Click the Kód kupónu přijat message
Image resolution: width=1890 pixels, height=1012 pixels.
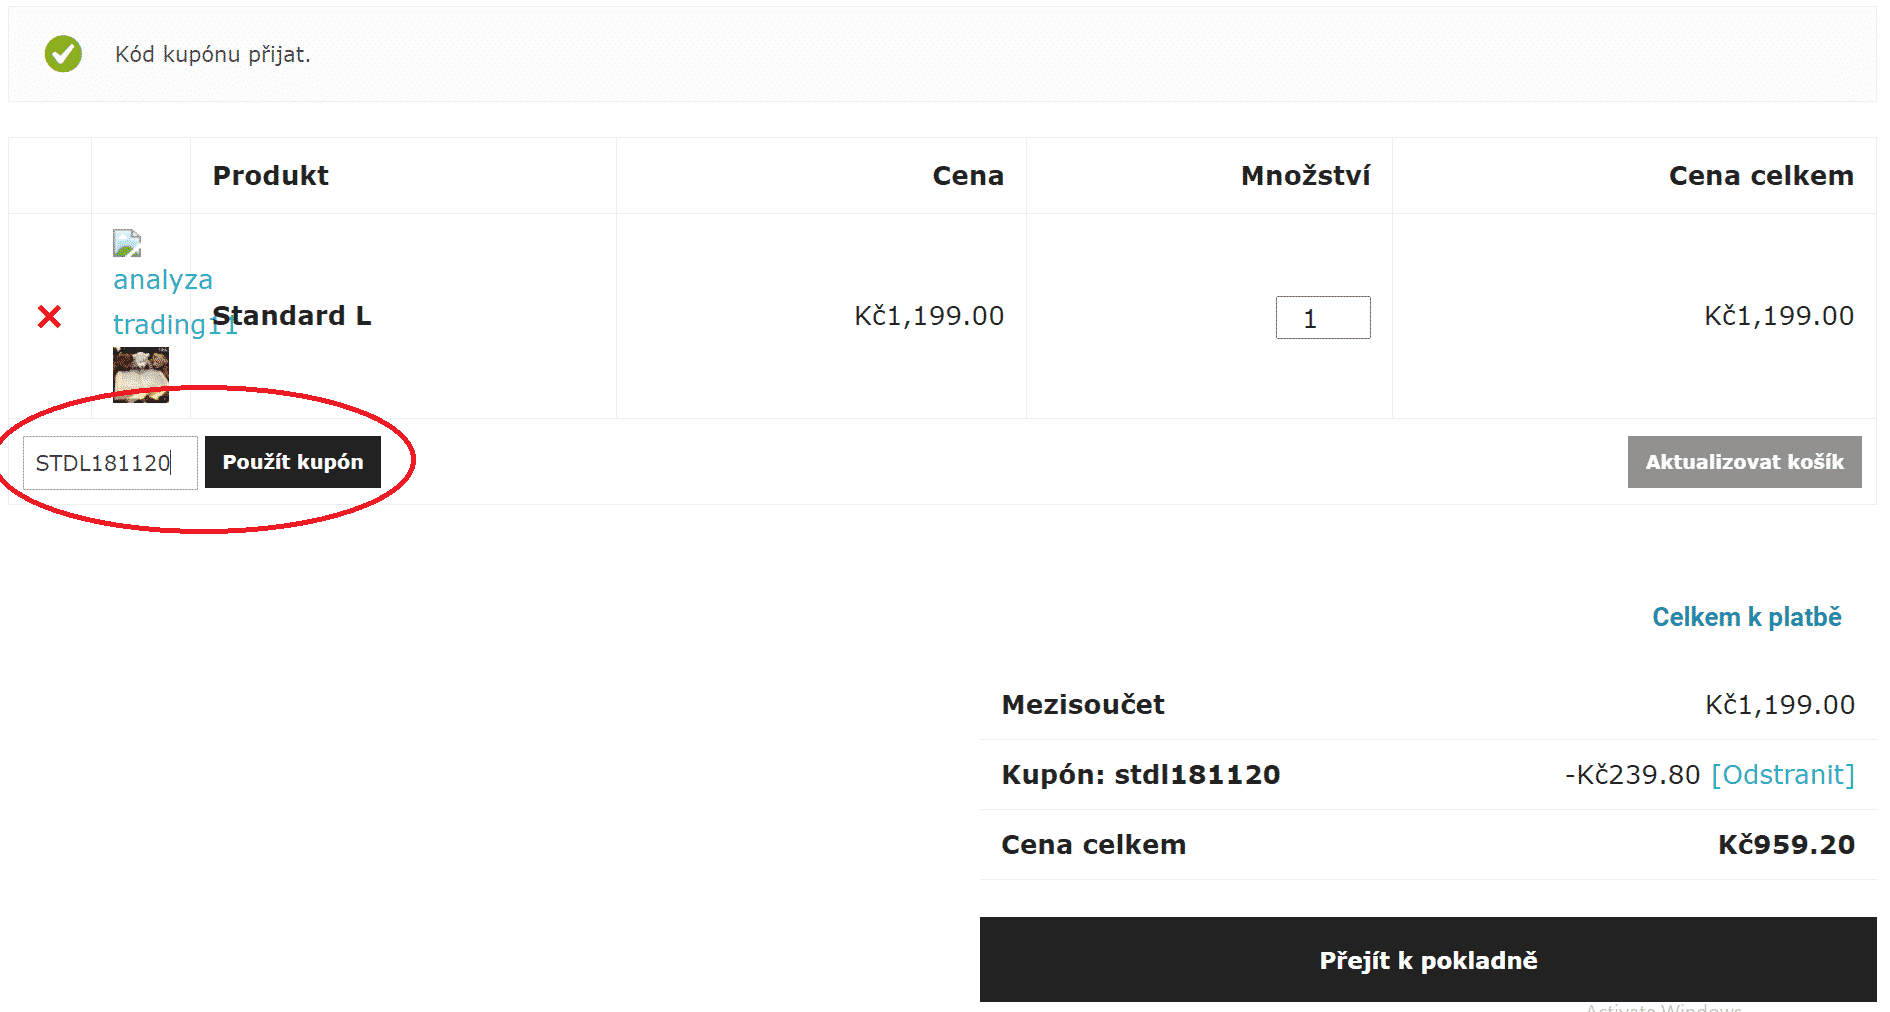pyautogui.click(x=212, y=55)
